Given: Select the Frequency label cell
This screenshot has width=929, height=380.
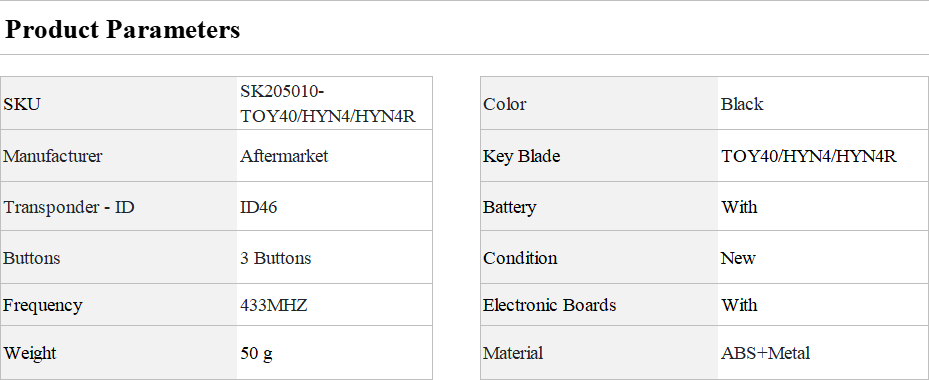Looking at the screenshot, I should [x=118, y=305].
